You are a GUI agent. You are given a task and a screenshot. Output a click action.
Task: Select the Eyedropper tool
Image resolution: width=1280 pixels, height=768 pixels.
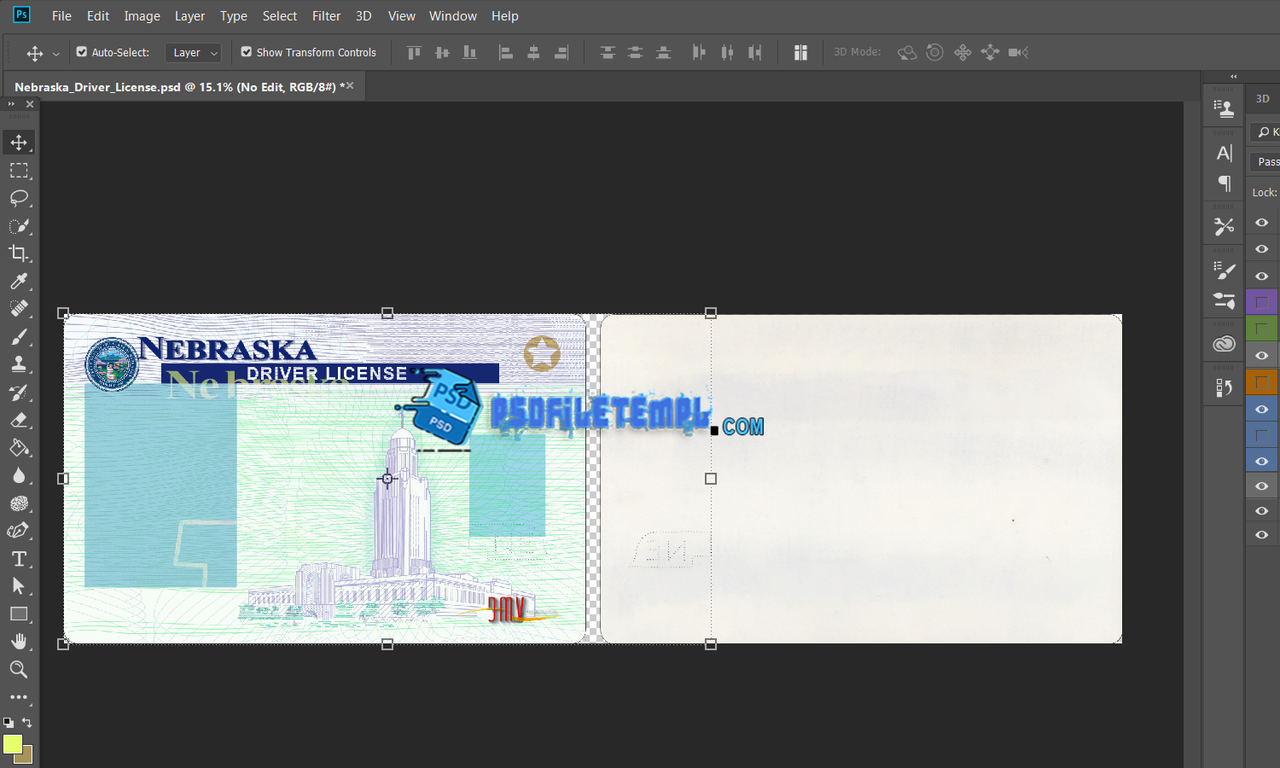click(x=19, y=282)
